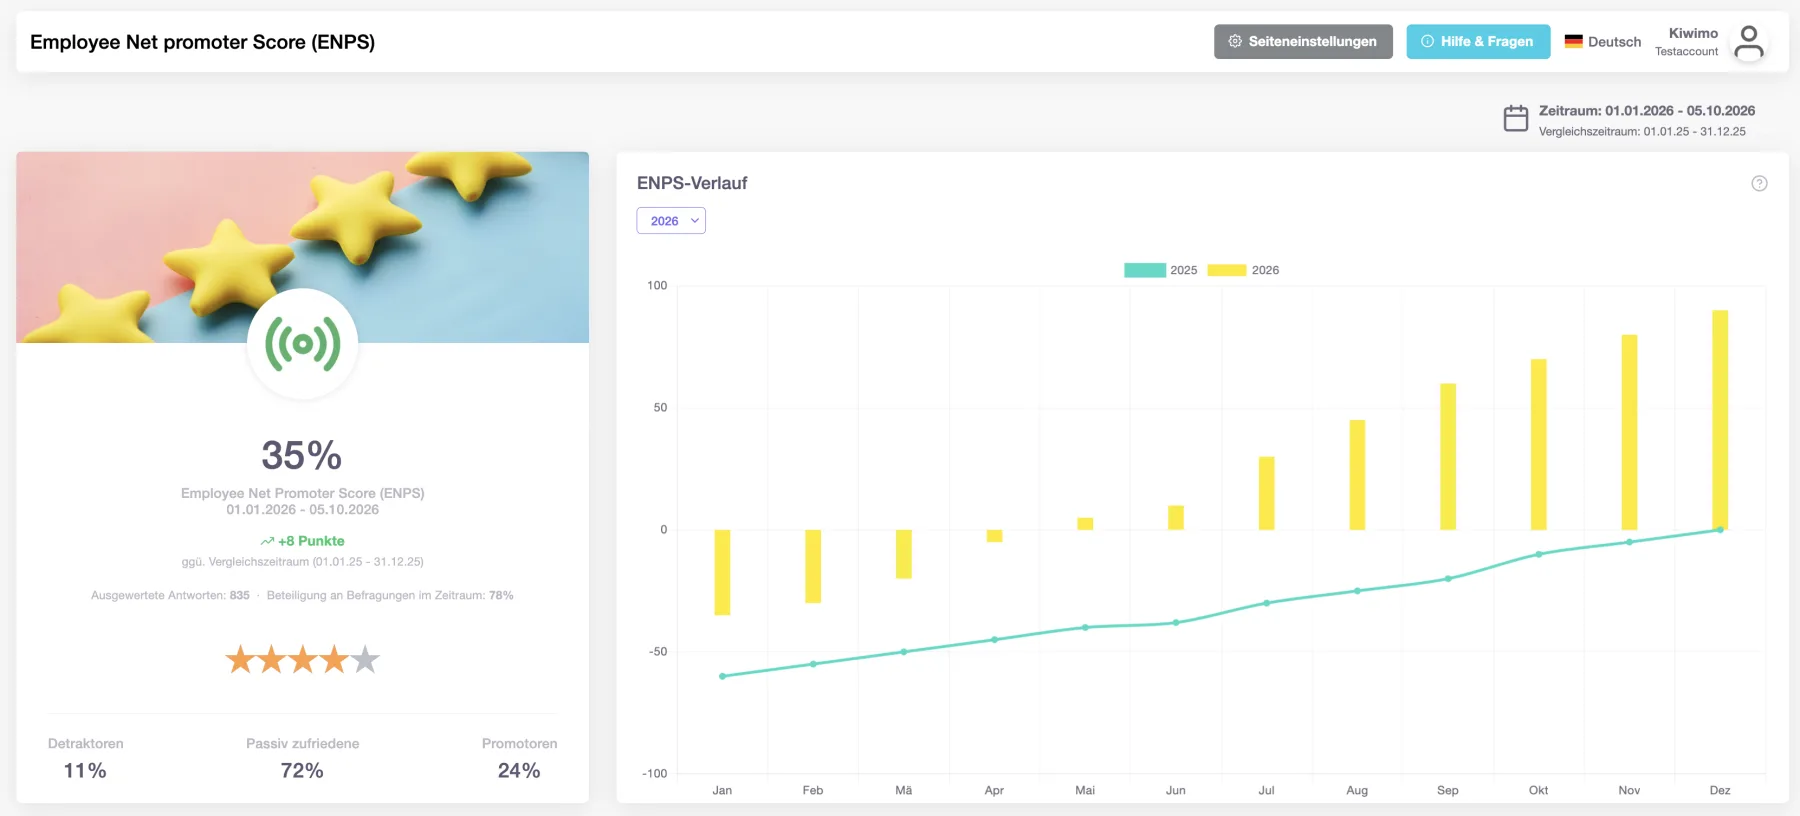Toggle the 2025 legend teal swatch
The height and width of the screenshot is (816, 1800).
[1145, 270]
